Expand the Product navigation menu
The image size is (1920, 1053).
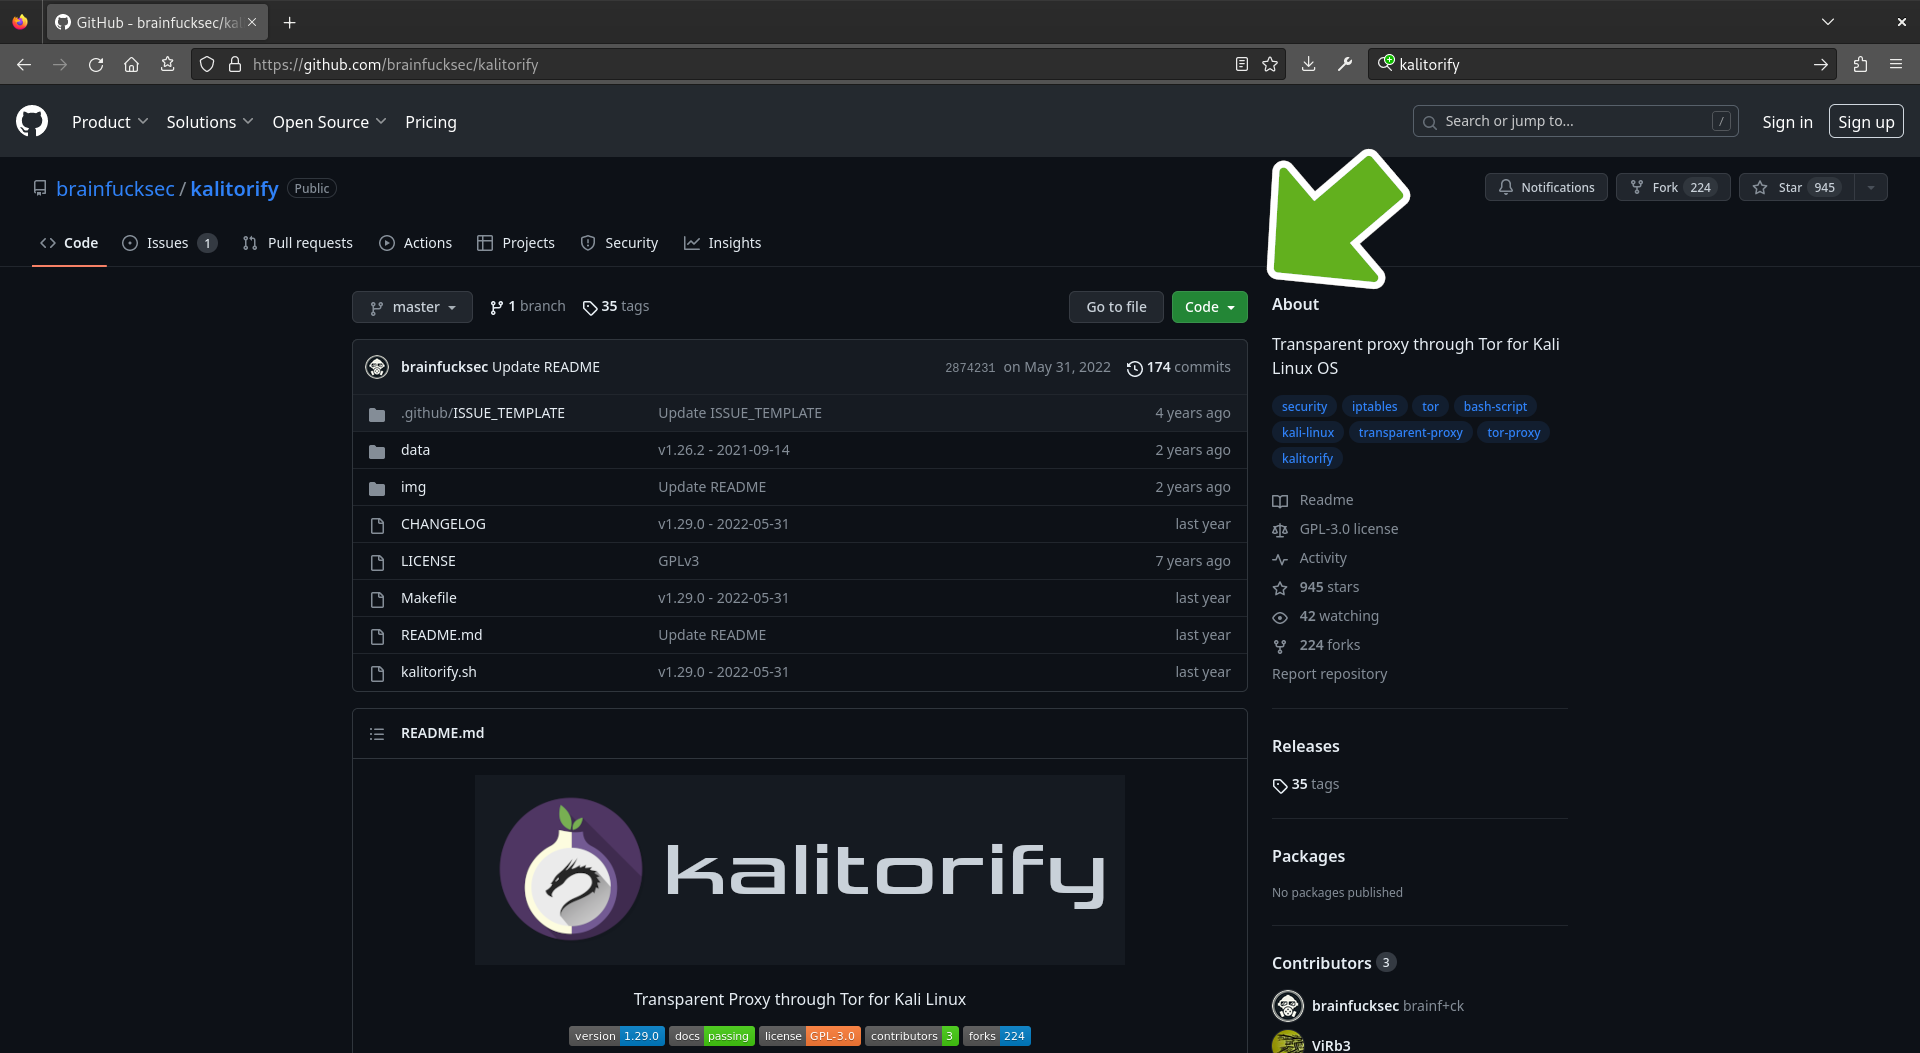[110, 122]
